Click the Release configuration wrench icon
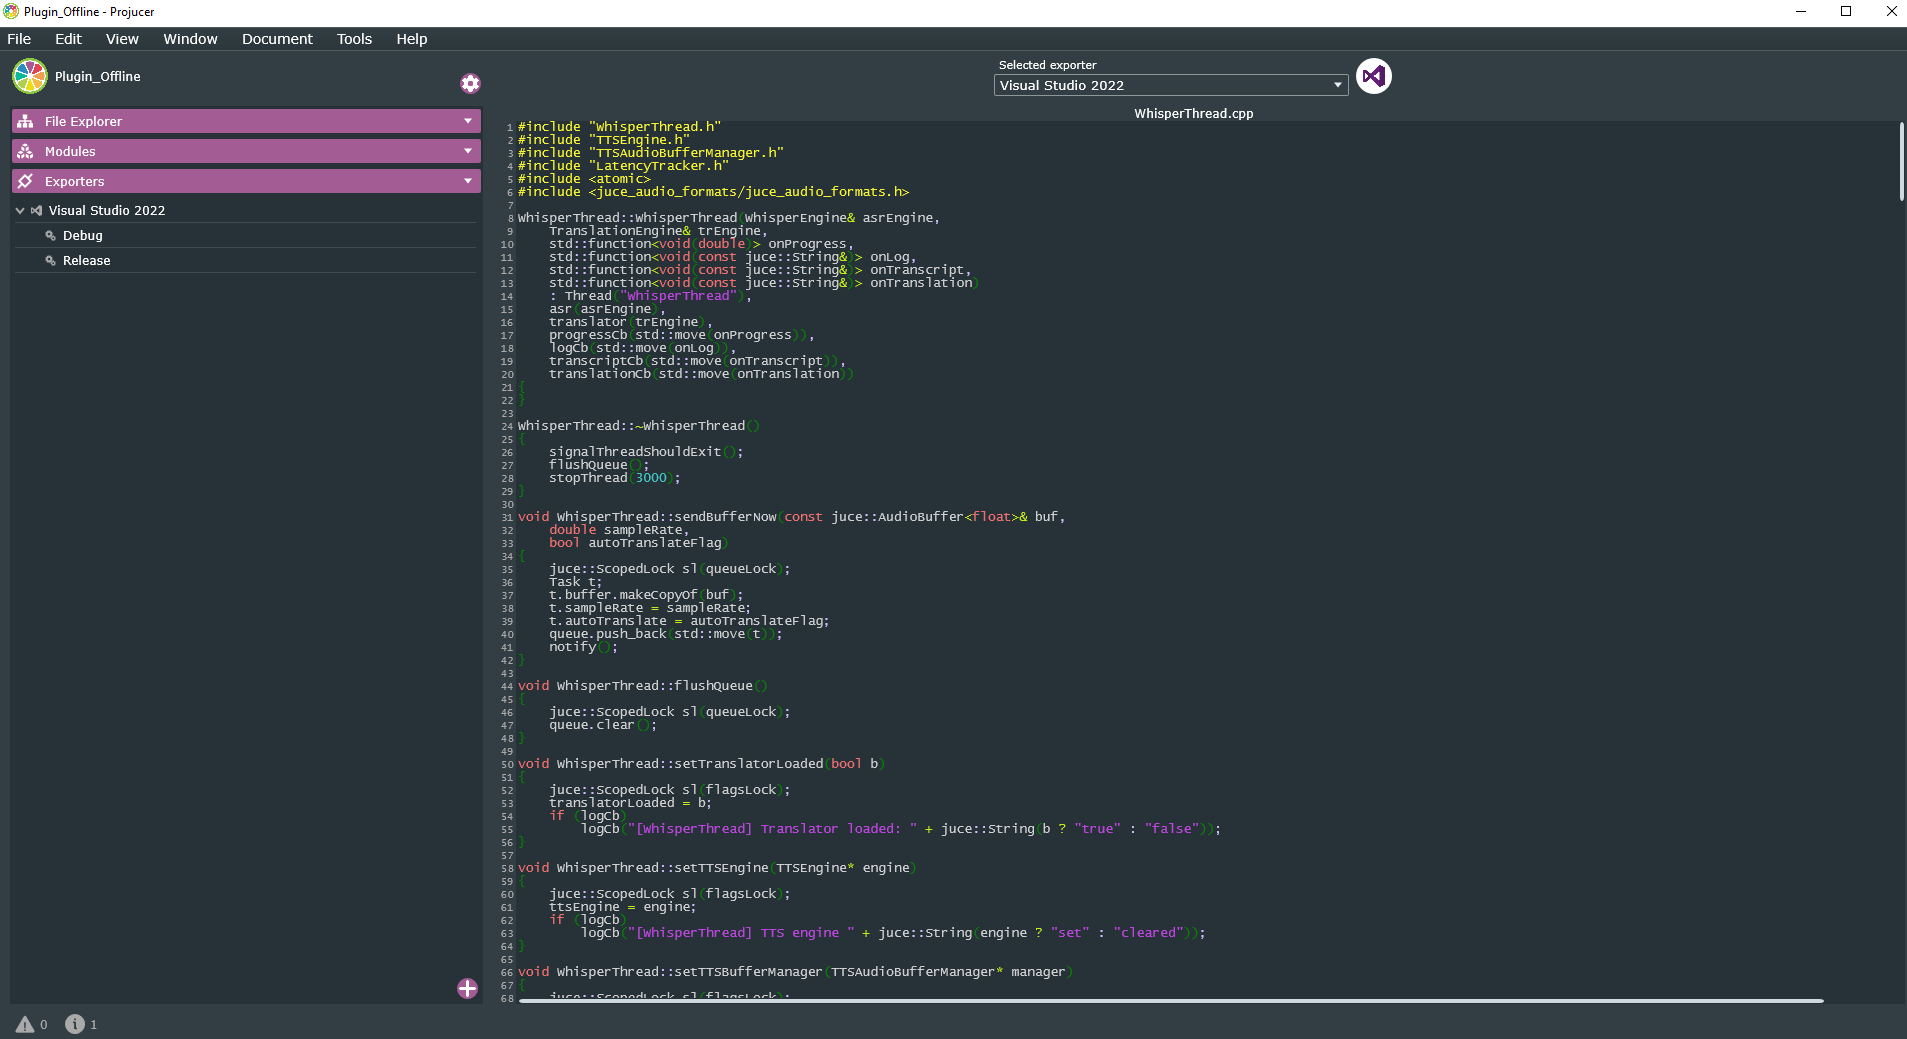The image size is (1907, 1039). (x=50, y=261)
